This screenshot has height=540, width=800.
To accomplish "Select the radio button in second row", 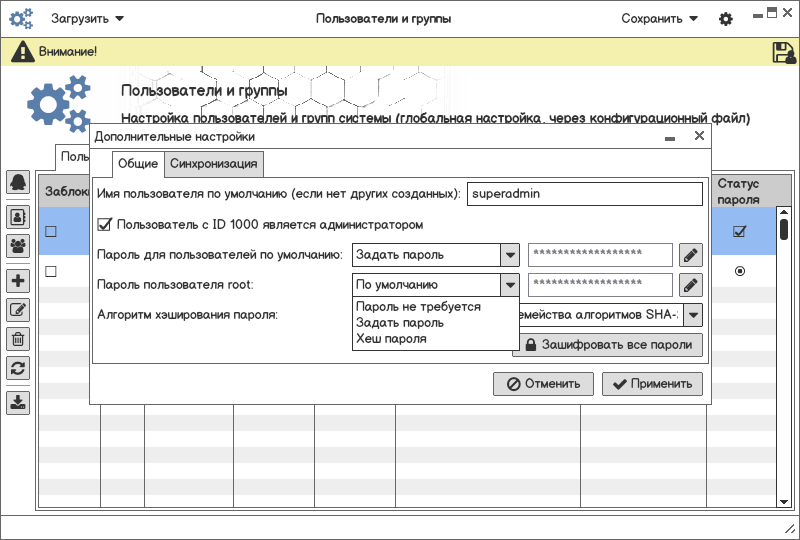I will (x=739, y=271).
